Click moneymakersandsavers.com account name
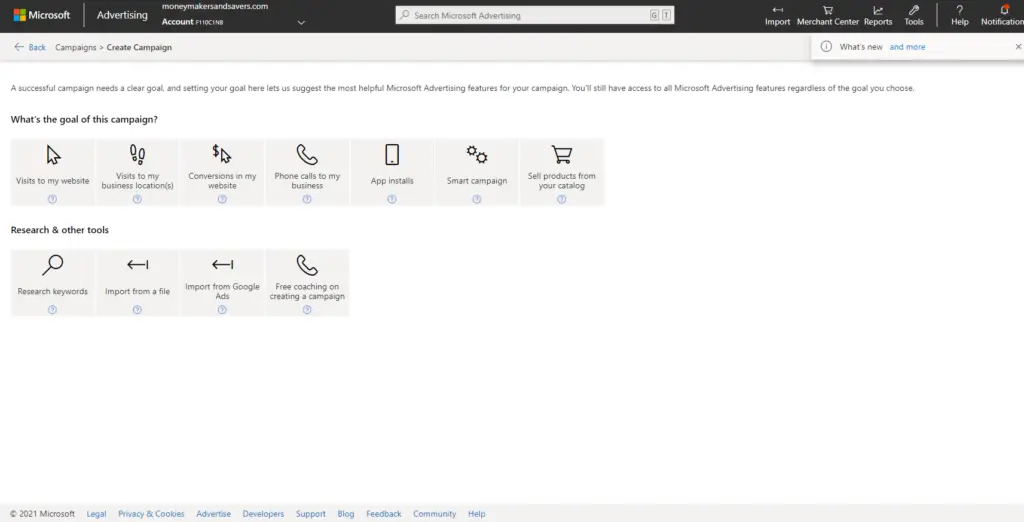1024x522 pixels. (x=215, y=7)
